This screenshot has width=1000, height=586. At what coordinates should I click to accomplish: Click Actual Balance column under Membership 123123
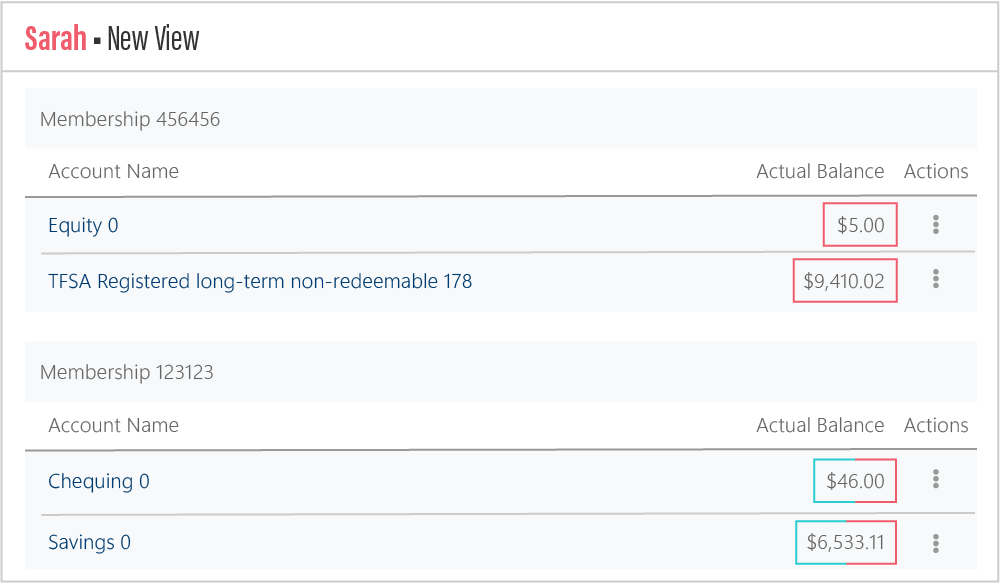point(820,425)
